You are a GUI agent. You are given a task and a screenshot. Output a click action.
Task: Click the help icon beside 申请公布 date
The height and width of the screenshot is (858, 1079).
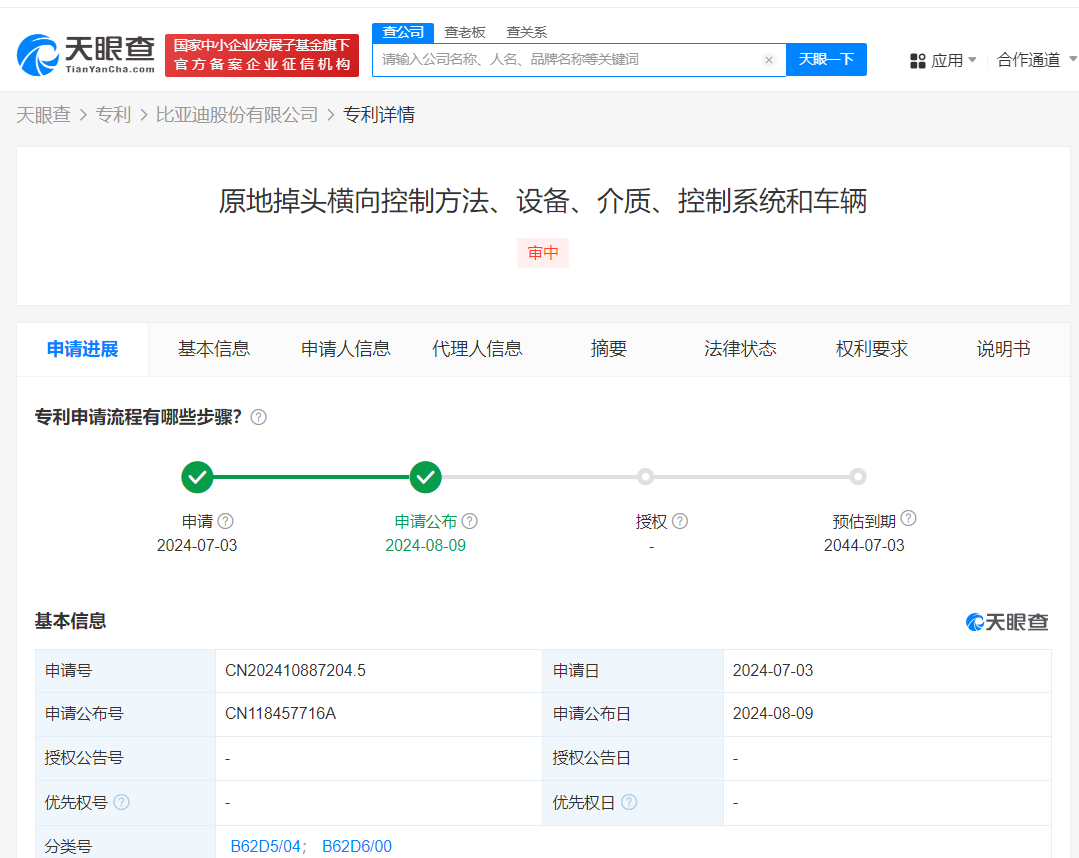[x=470, y=521]
